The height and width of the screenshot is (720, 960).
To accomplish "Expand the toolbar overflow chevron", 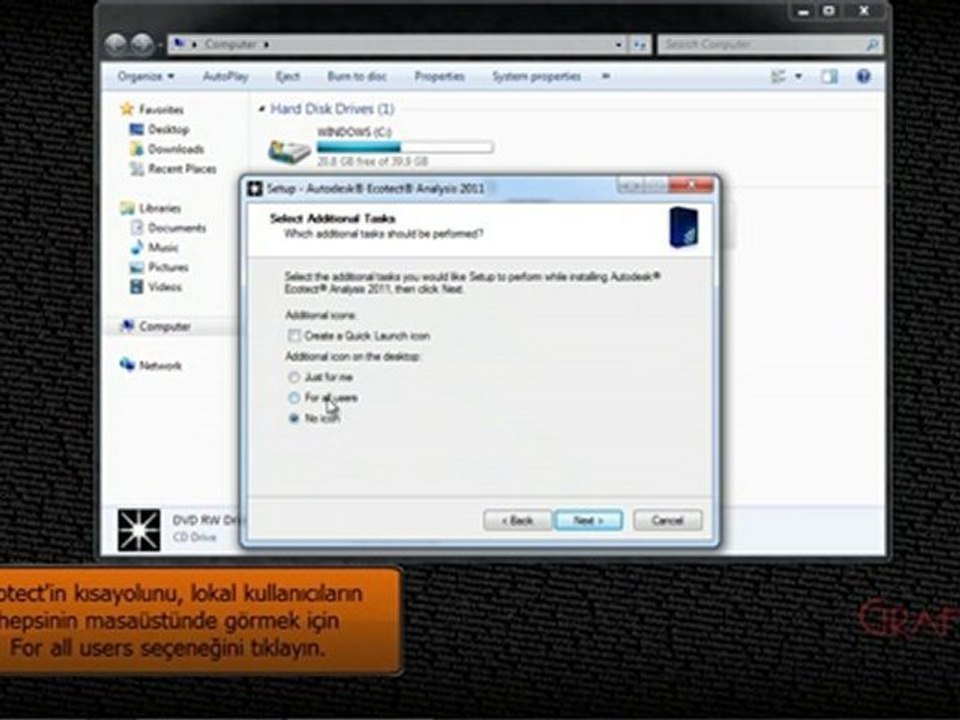I will click(606, 77).
